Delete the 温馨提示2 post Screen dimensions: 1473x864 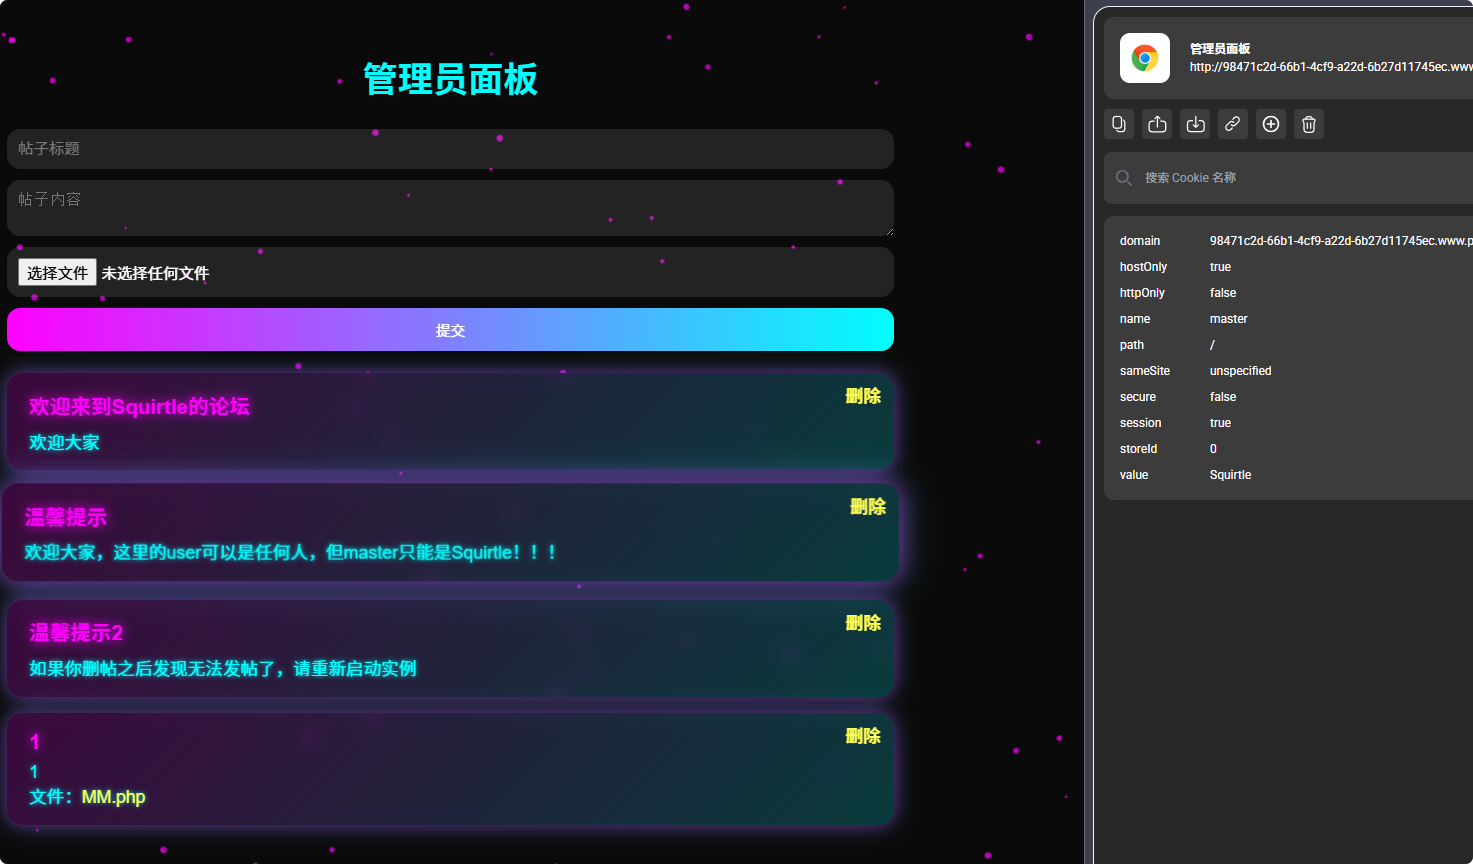click(863, 623)
